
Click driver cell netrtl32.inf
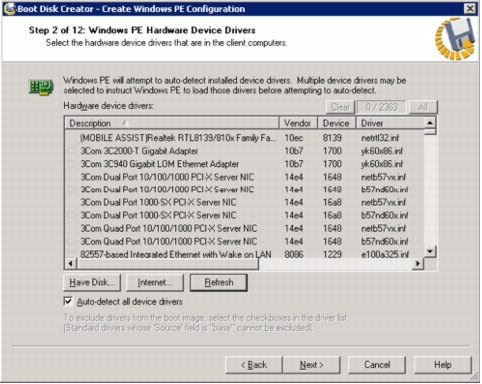point(380,138)
